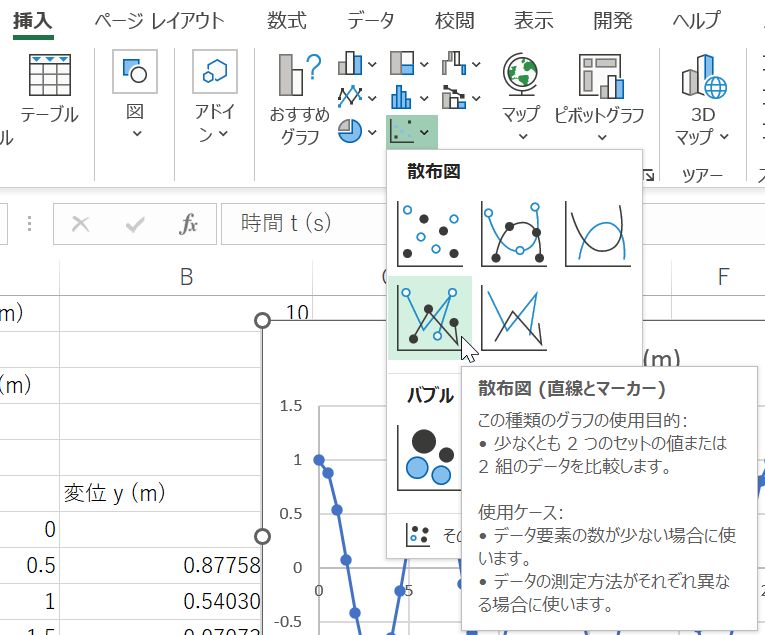The height and width of the screenshot is (635, 765).
Task: Click おすすめグラフ recommended charts
Action: coord(300,99)
